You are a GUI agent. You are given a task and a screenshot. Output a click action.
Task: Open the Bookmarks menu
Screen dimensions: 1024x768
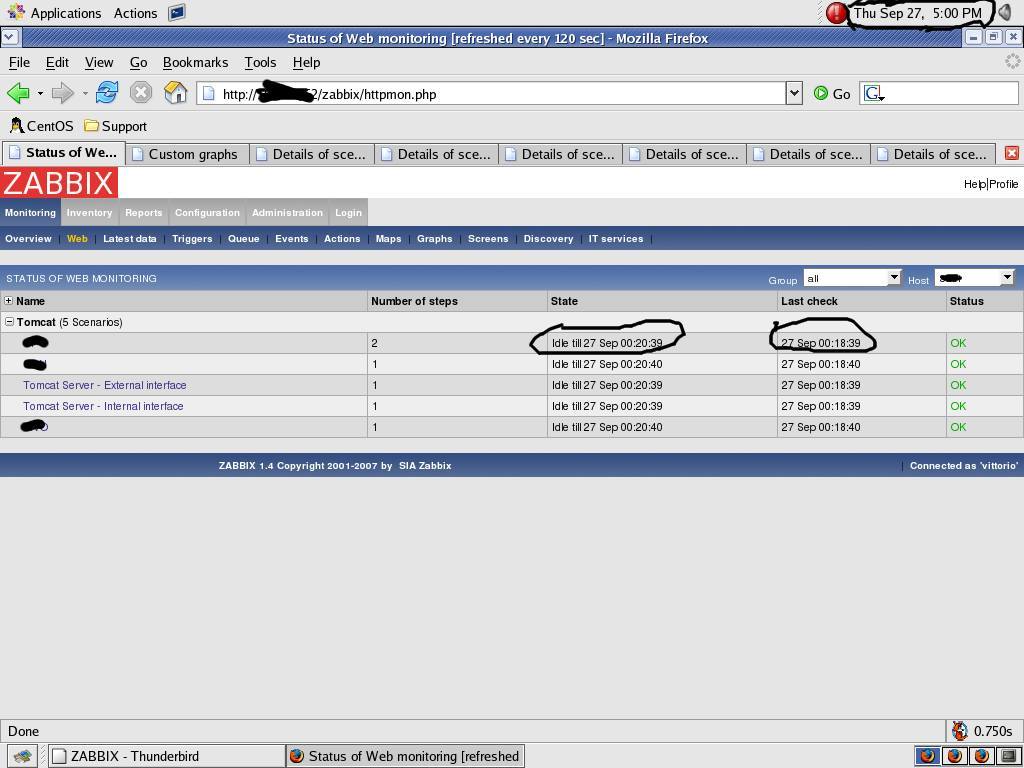[x=195, y=63]
